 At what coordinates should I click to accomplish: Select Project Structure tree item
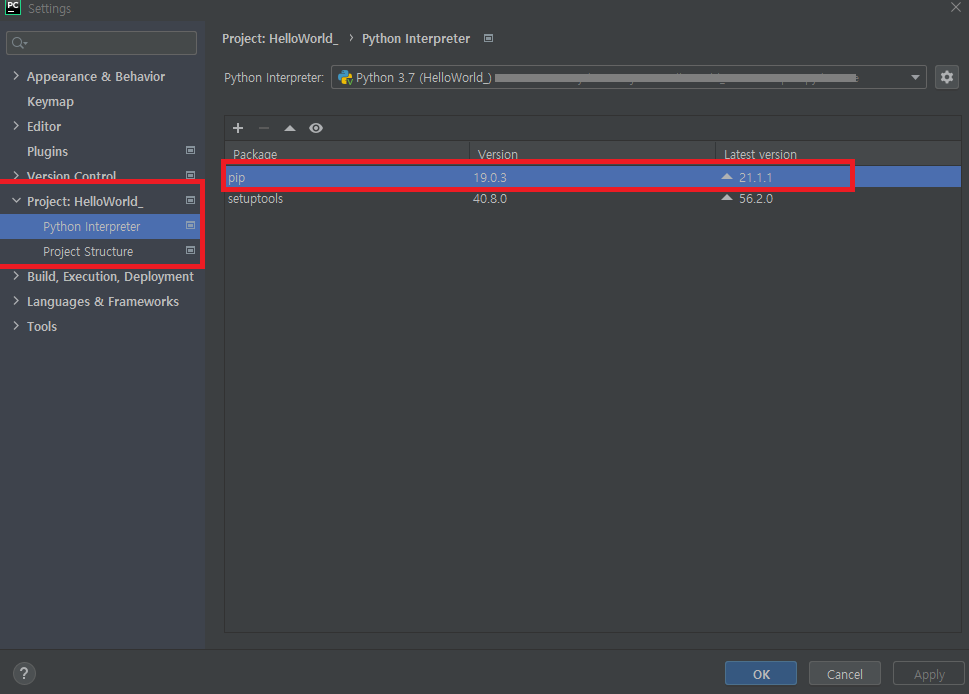pyautogui.click(x=88, y=252)
